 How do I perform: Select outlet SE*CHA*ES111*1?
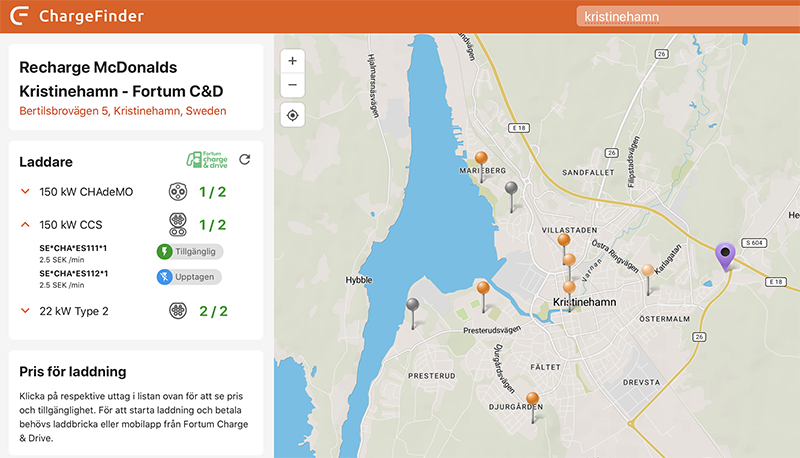click(x=73, y=248)
